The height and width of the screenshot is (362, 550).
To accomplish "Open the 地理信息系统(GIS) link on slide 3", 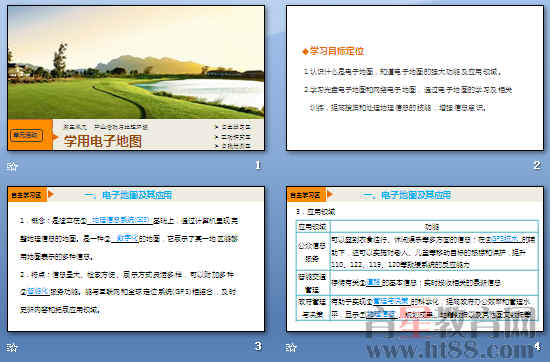I will [x=121, y=220].
